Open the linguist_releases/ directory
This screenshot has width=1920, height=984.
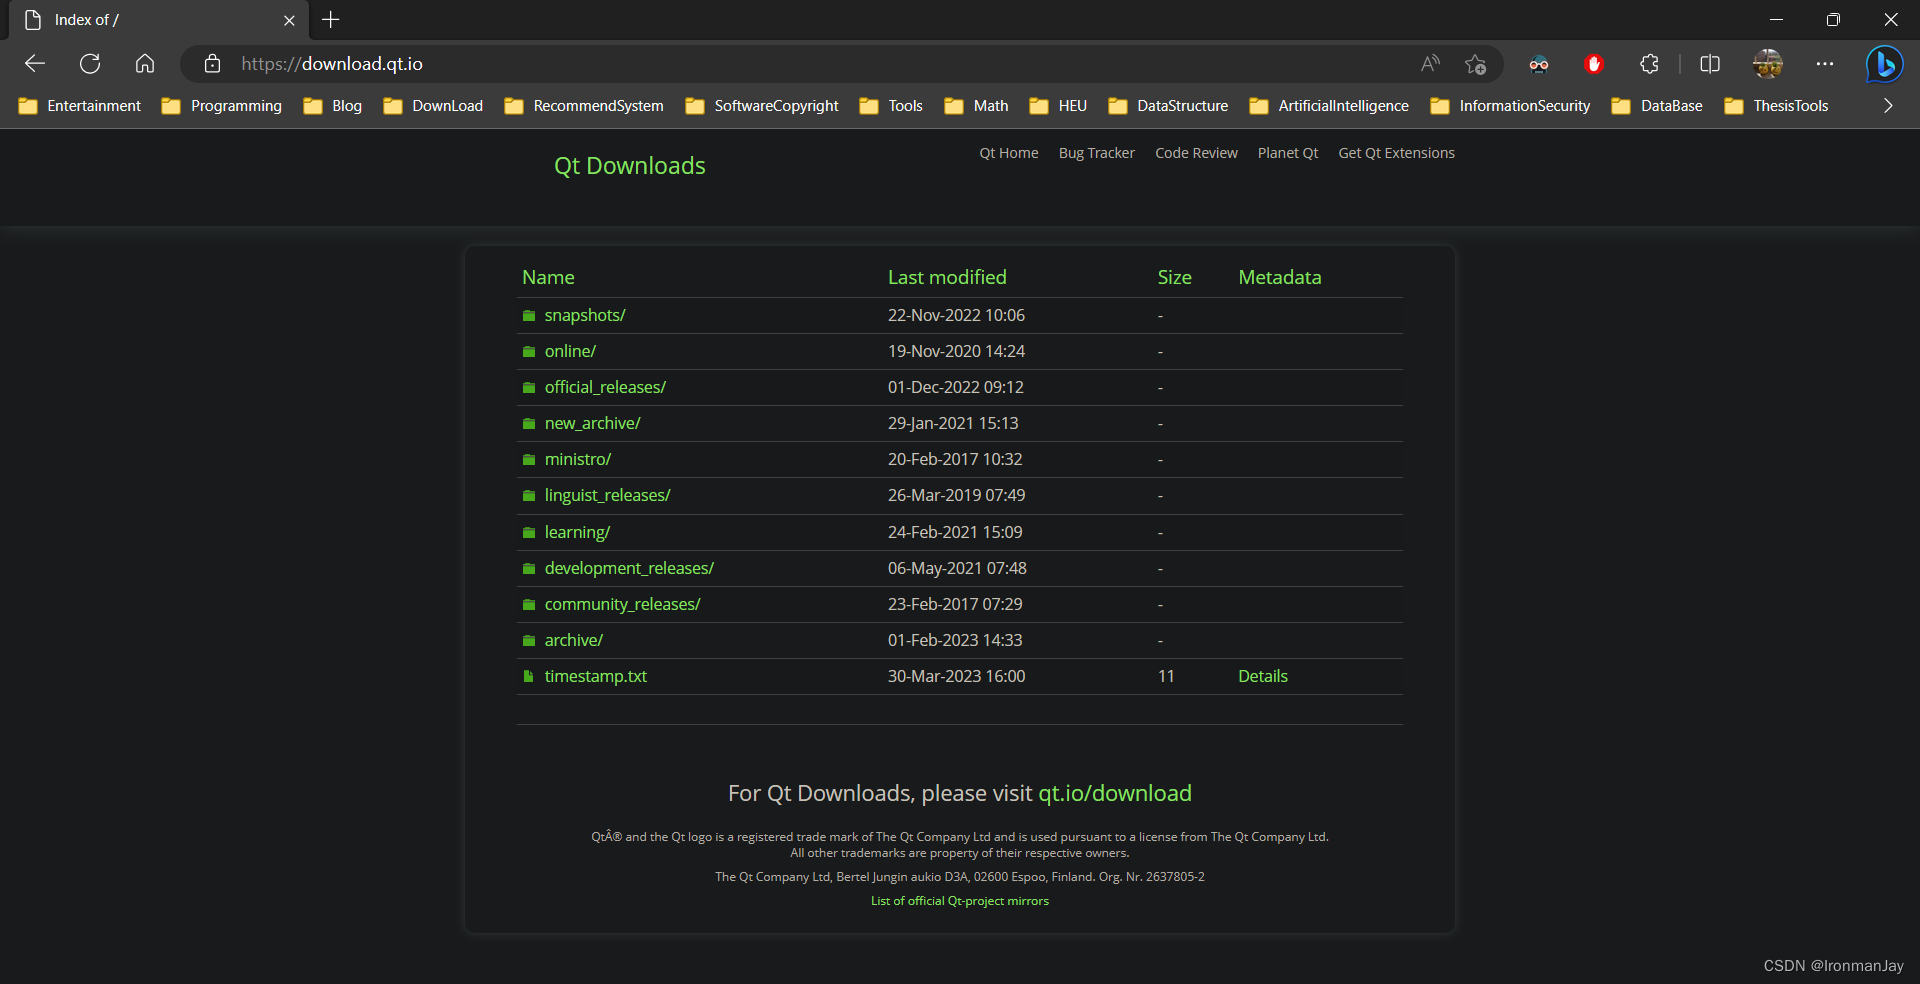click(607, 495)
